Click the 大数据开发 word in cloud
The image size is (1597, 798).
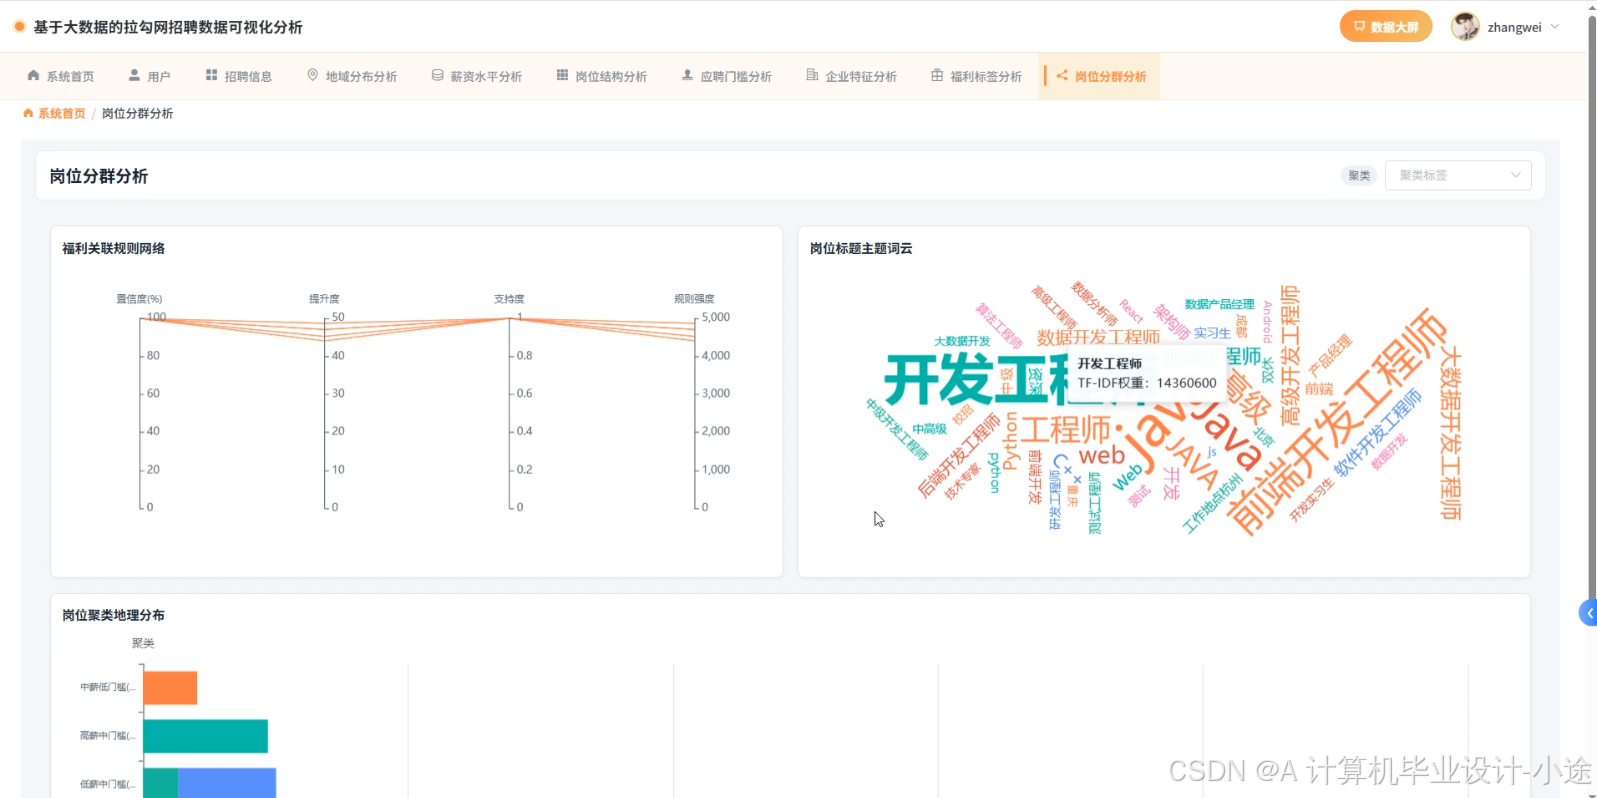tap(962, 341)
